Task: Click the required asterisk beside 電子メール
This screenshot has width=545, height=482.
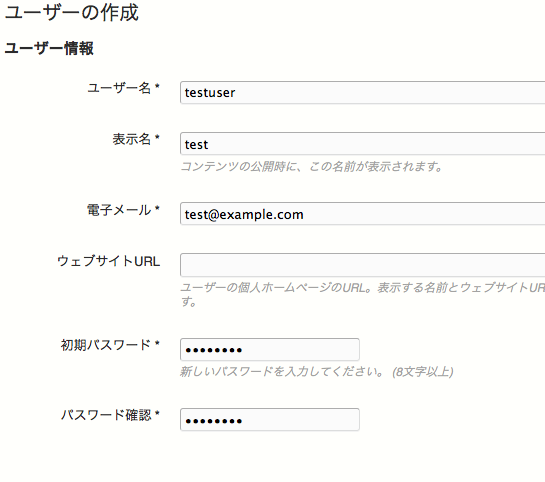Action: tap(157, 208)
